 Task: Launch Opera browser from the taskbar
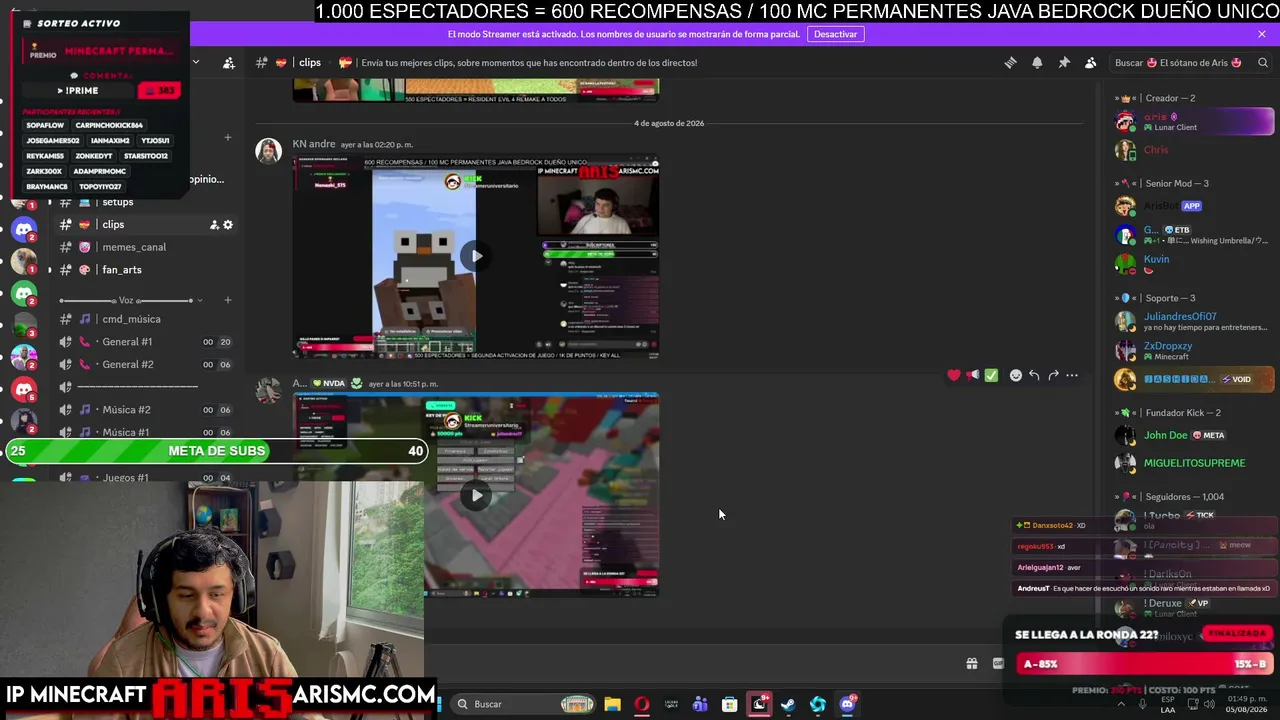pyautogui.click(x=642, y=704)
